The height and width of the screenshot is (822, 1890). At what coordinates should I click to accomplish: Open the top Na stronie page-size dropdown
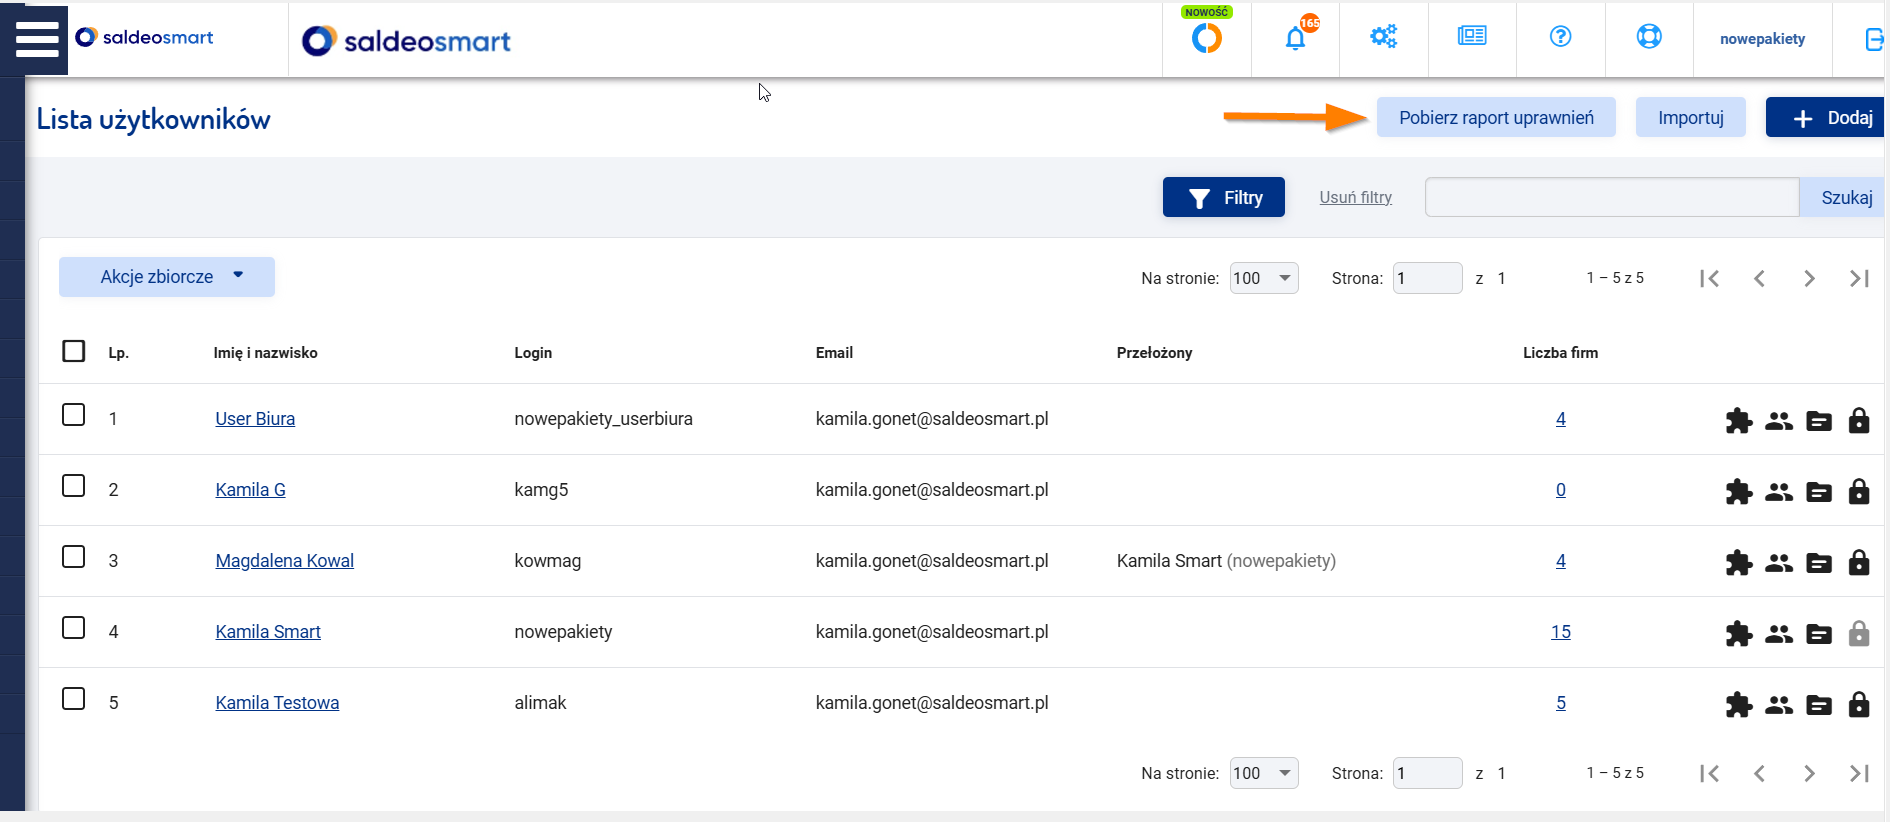[x=1264, y=278]
